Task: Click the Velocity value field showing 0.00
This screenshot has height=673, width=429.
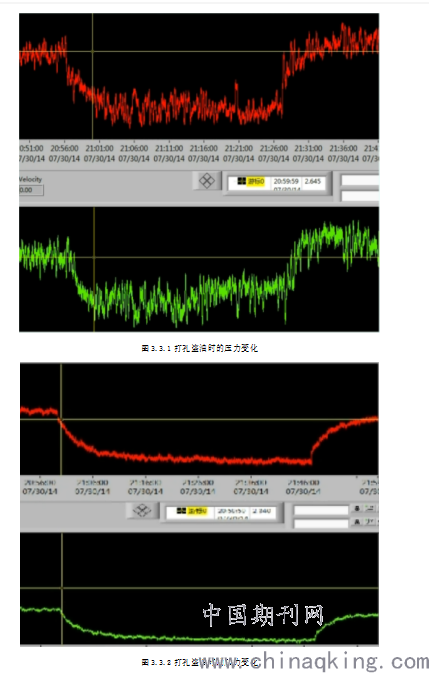Action: tap(31, 190)
